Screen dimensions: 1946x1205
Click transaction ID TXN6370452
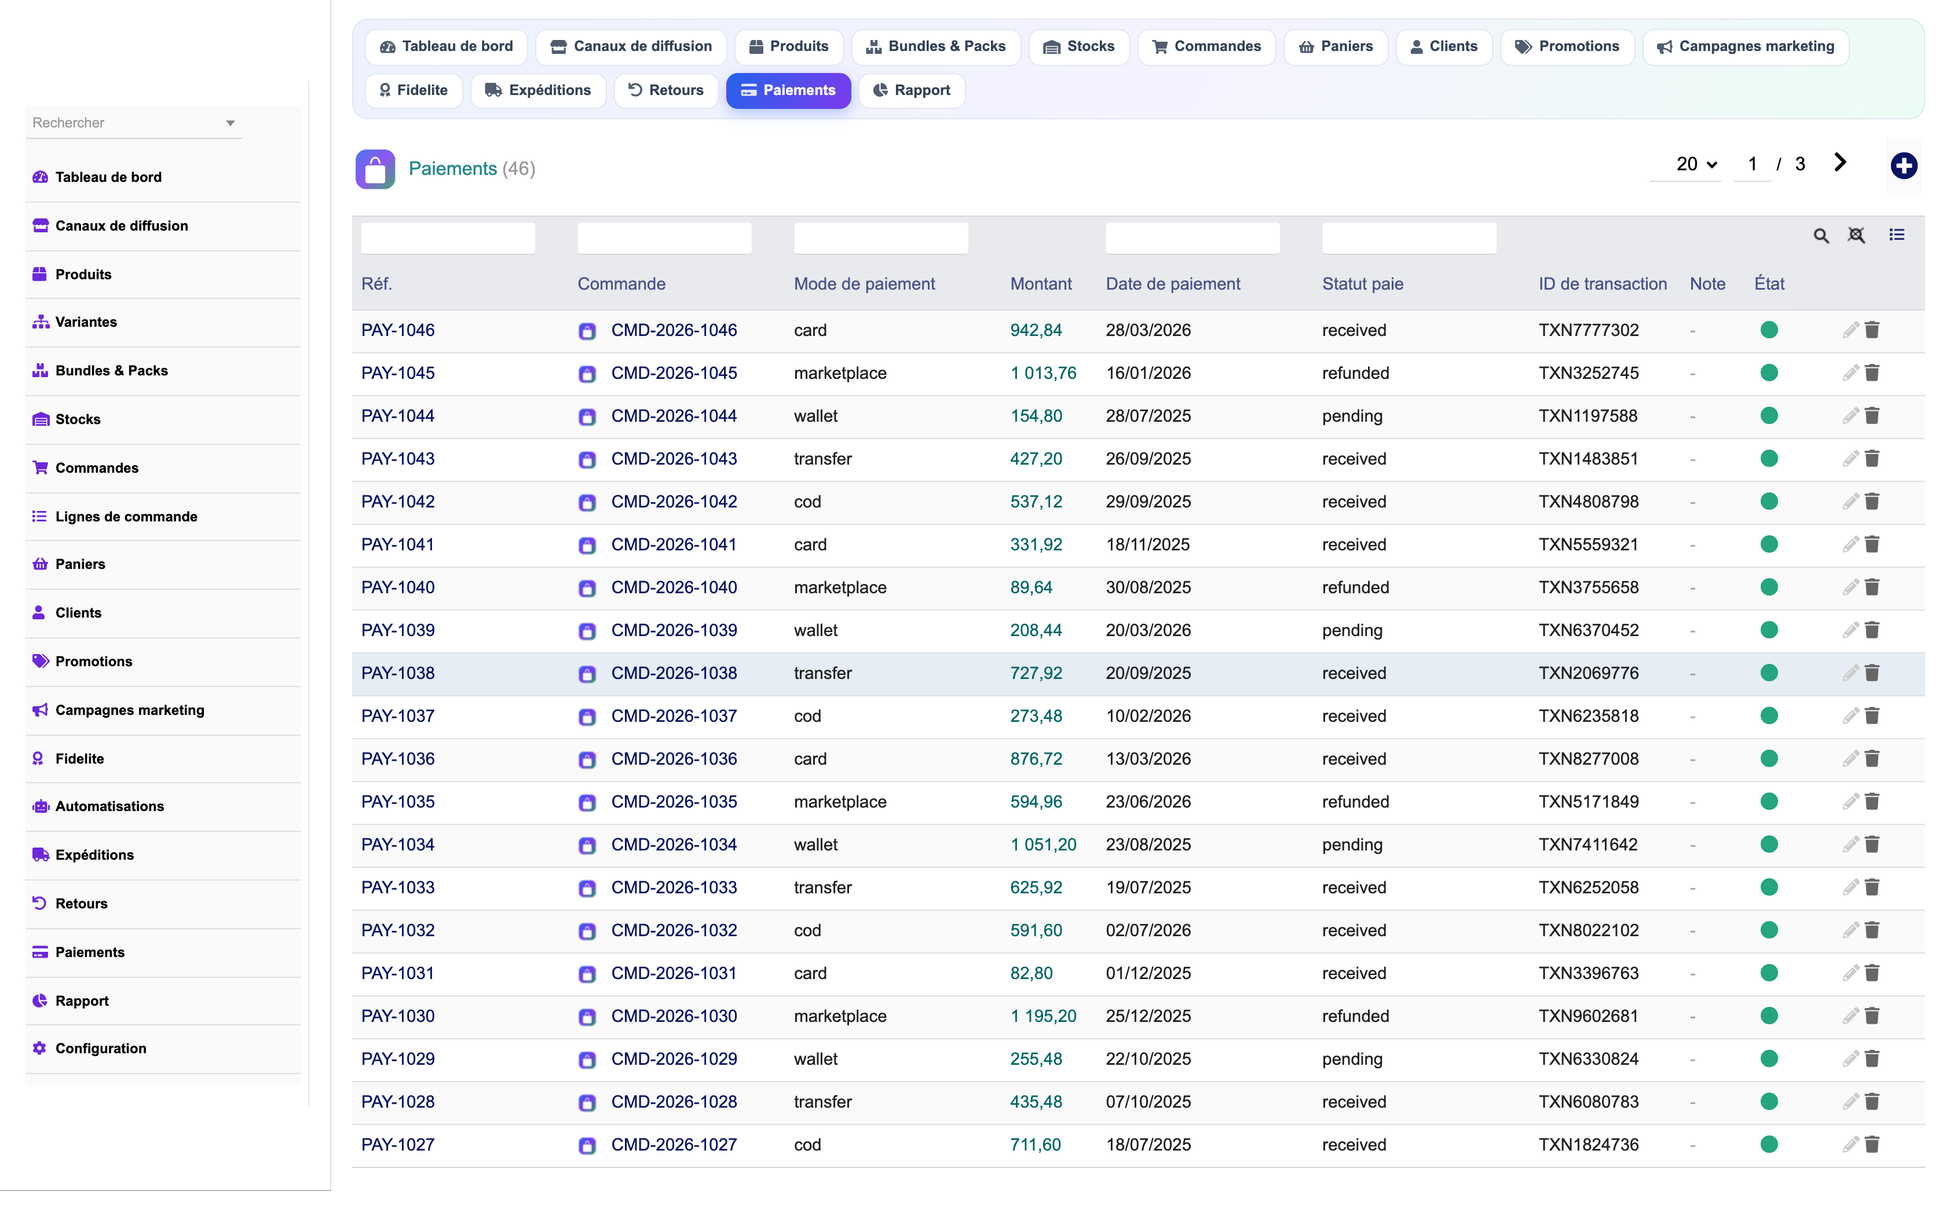1589,630
